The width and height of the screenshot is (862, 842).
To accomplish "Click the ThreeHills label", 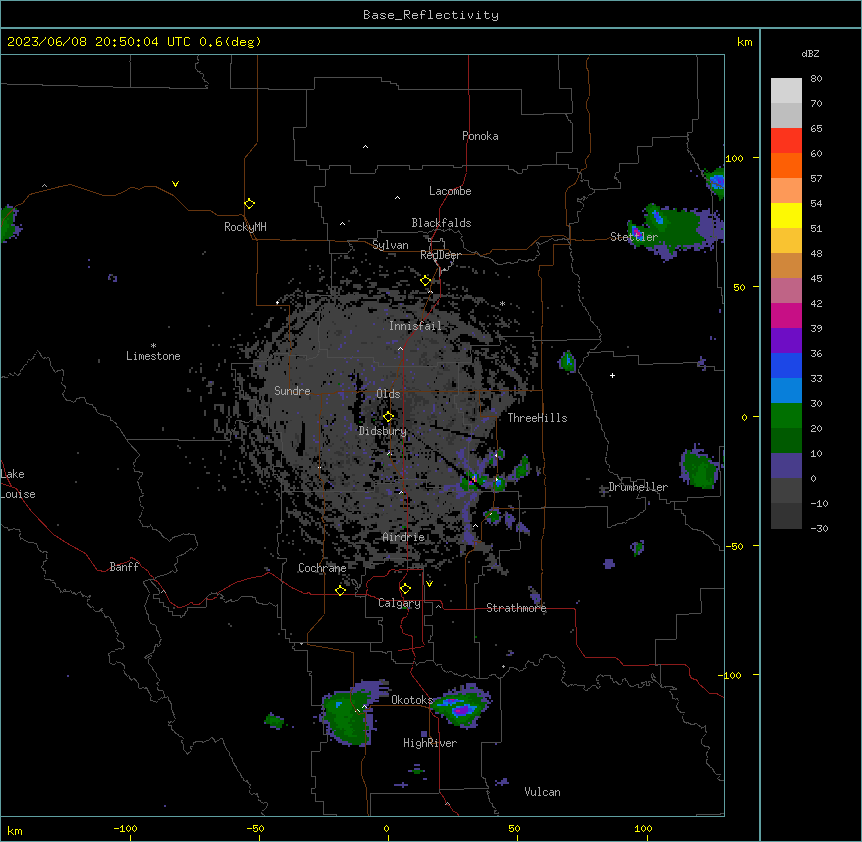I will (537, 418).
